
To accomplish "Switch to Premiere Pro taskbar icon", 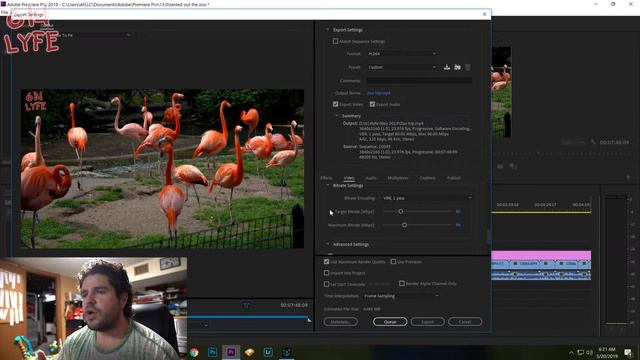I will pos(231,352).
